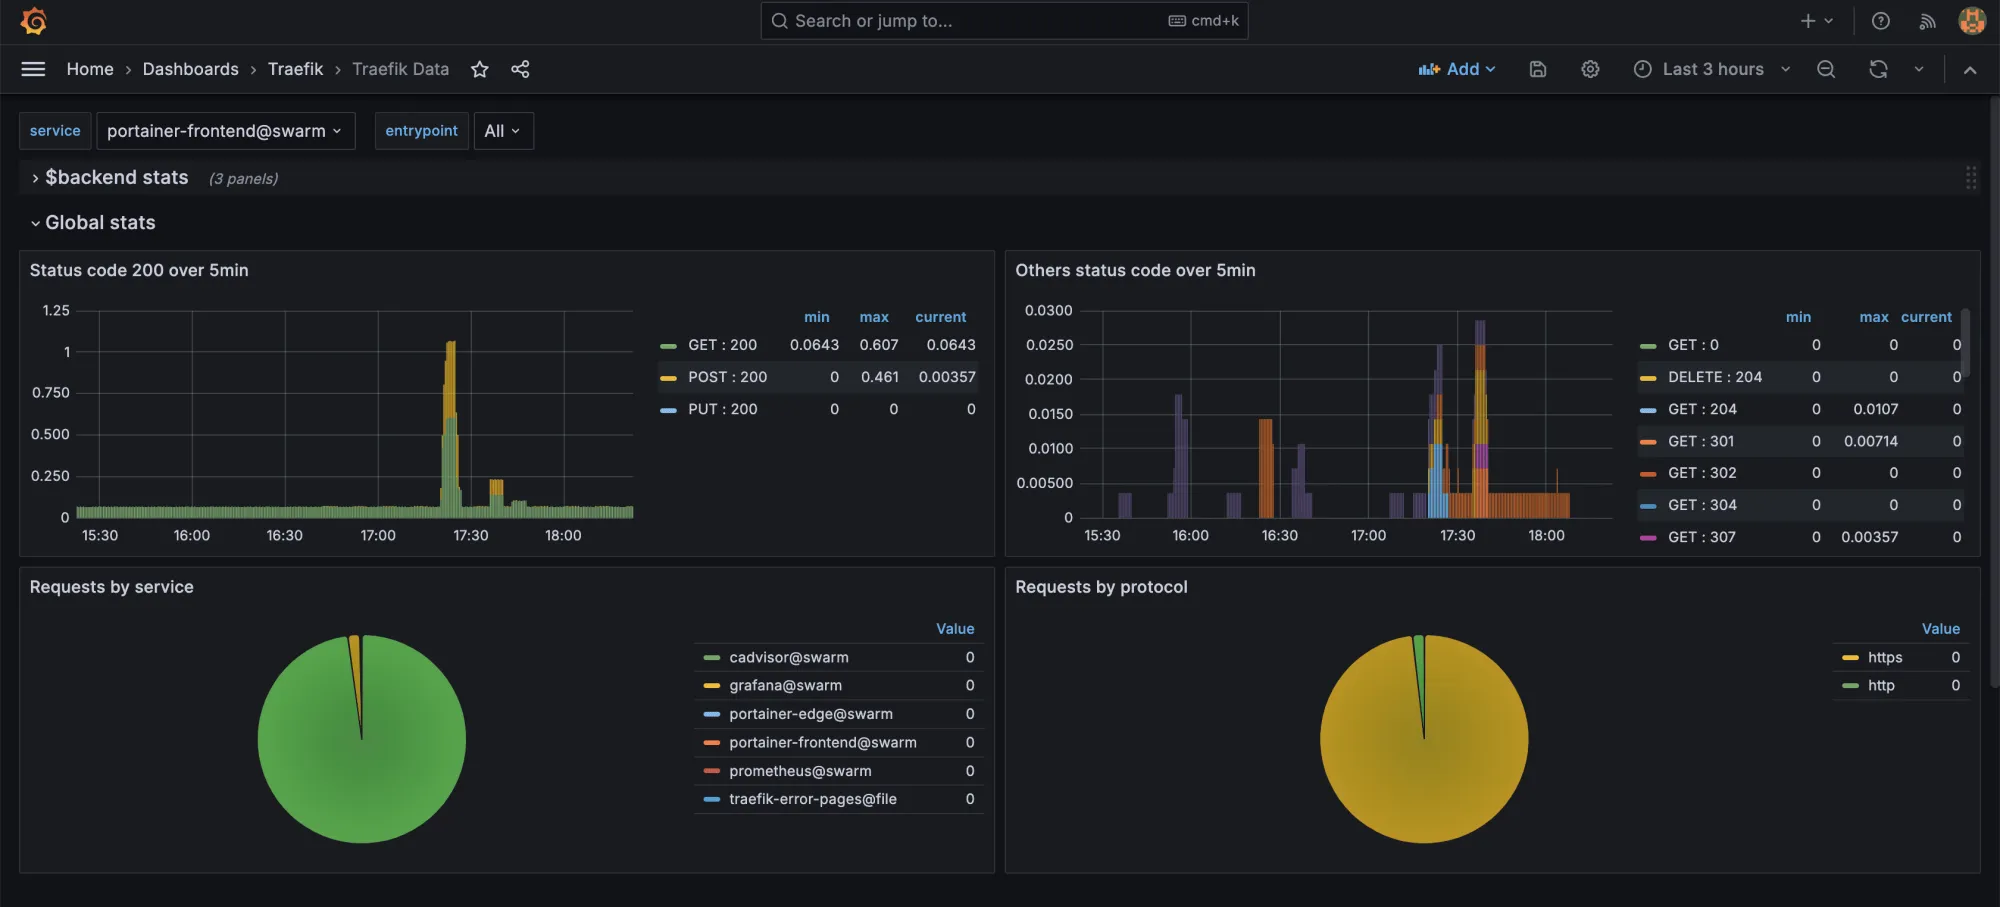Click the refresh dashboard icon

coord(1878,69)
